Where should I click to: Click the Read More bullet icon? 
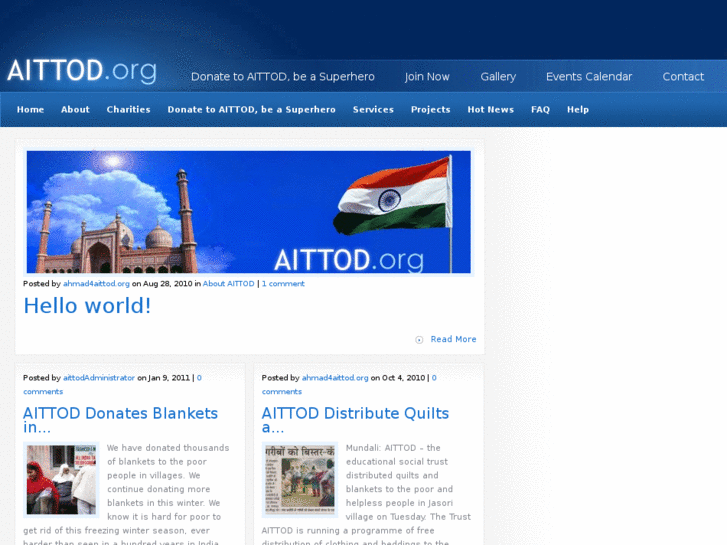(x=419, y=340)
